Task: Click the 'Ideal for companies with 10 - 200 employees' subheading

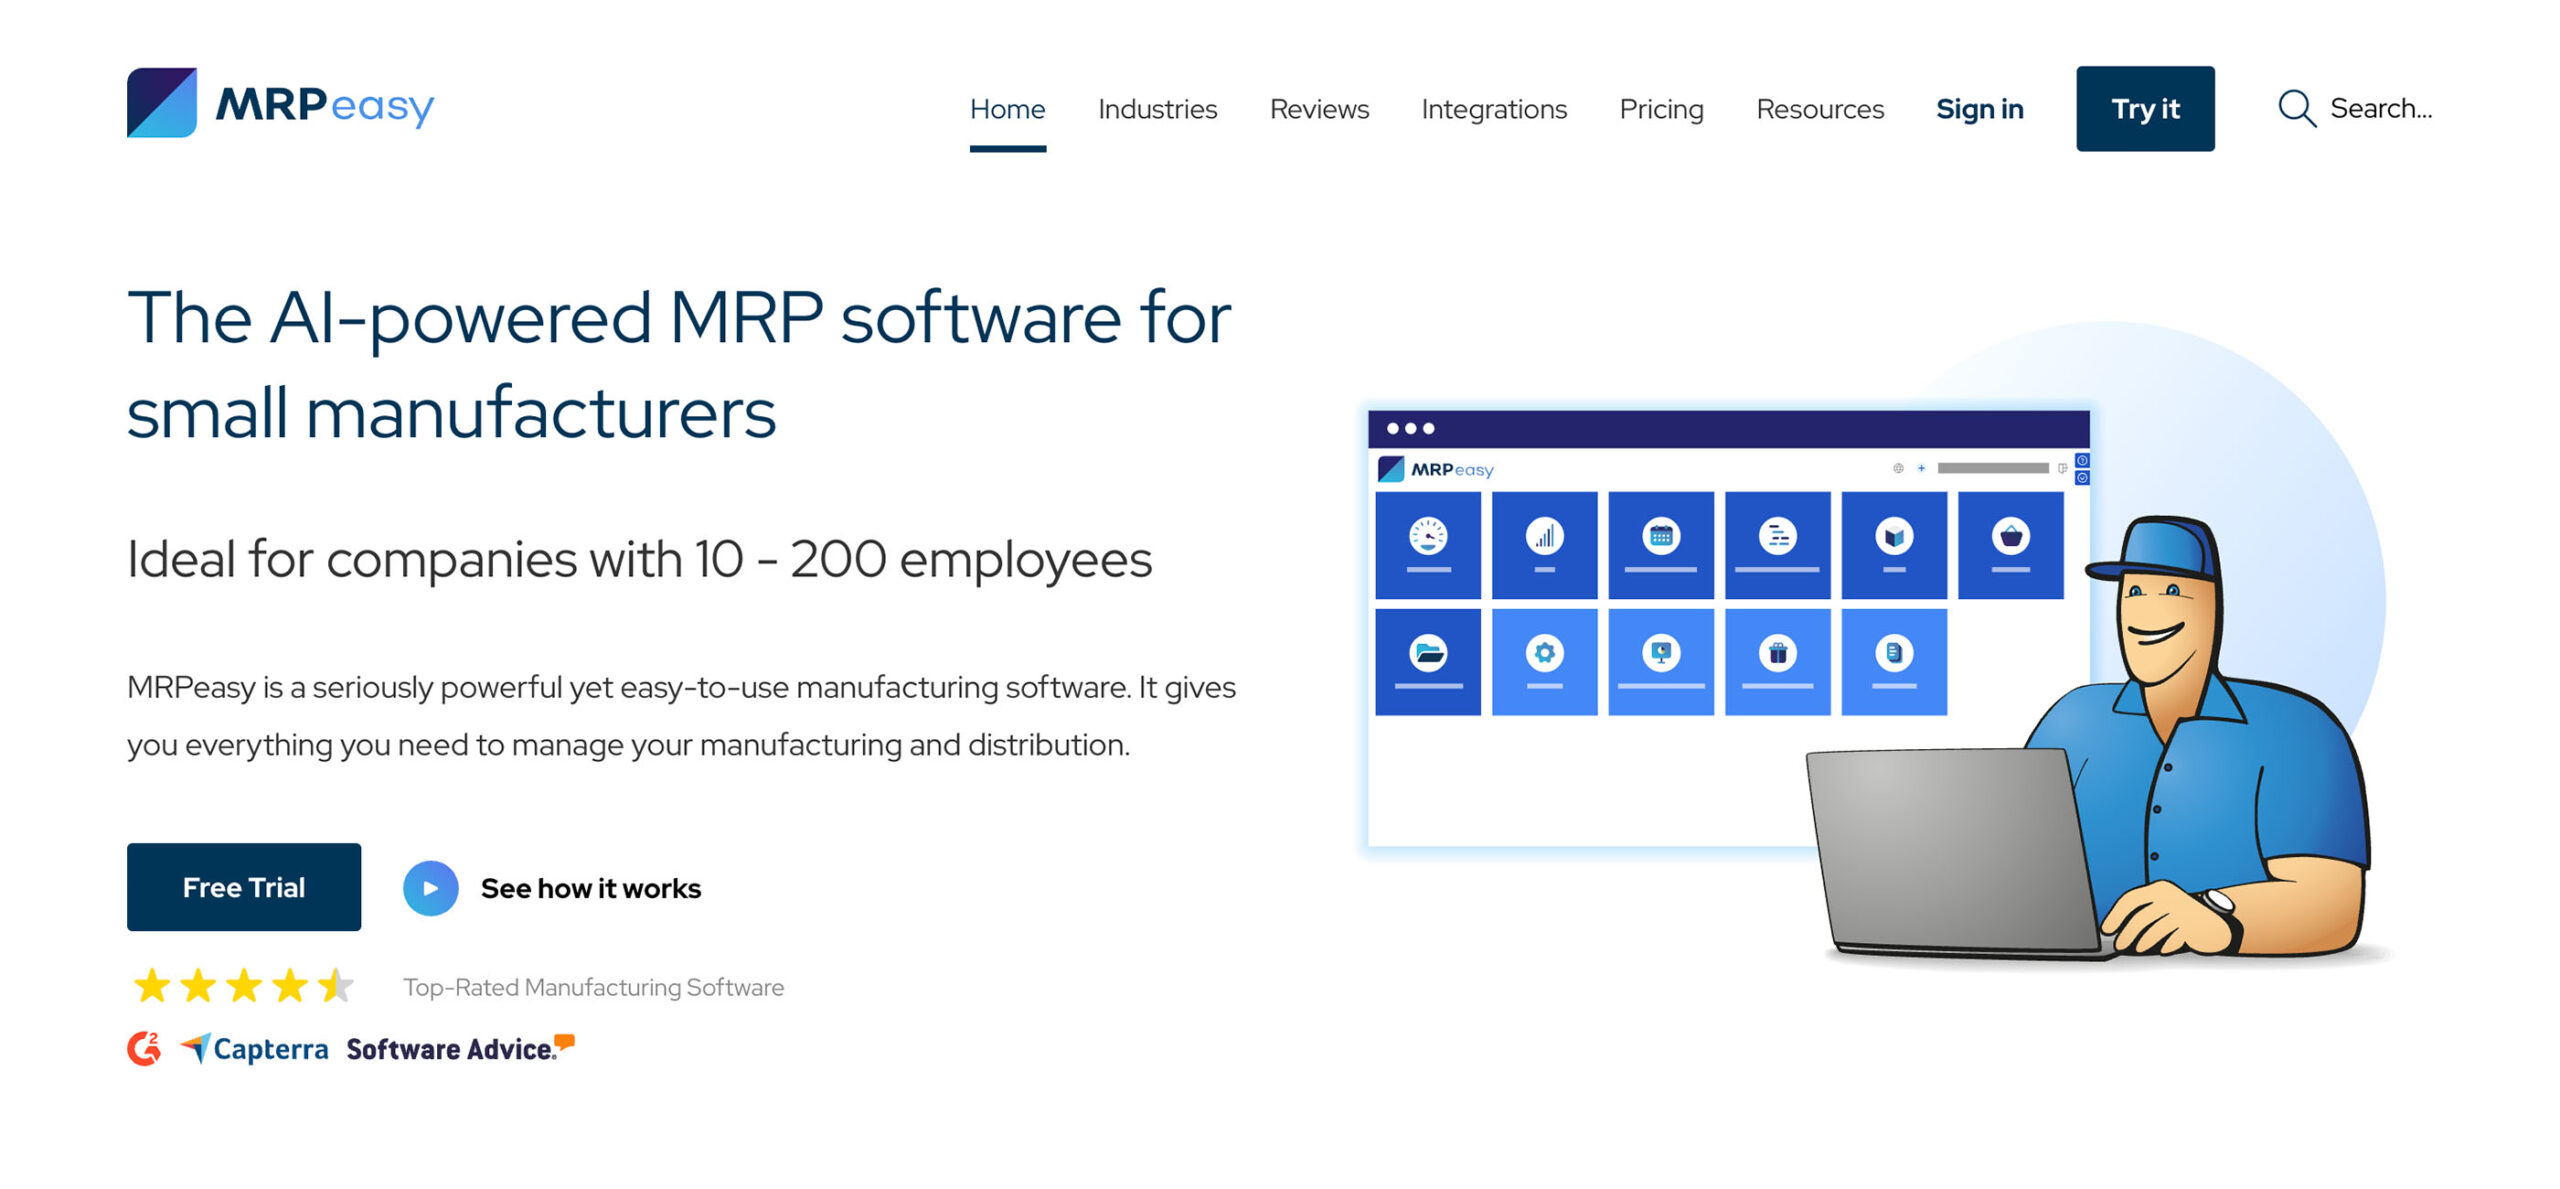Action: point(640,559)
